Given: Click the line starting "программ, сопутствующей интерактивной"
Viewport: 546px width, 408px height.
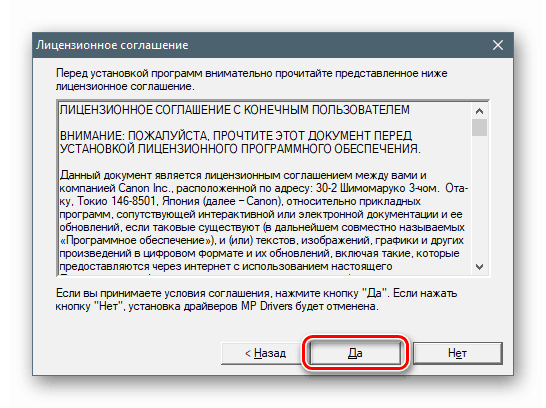Looking at the screenshot, I should 261,214.
